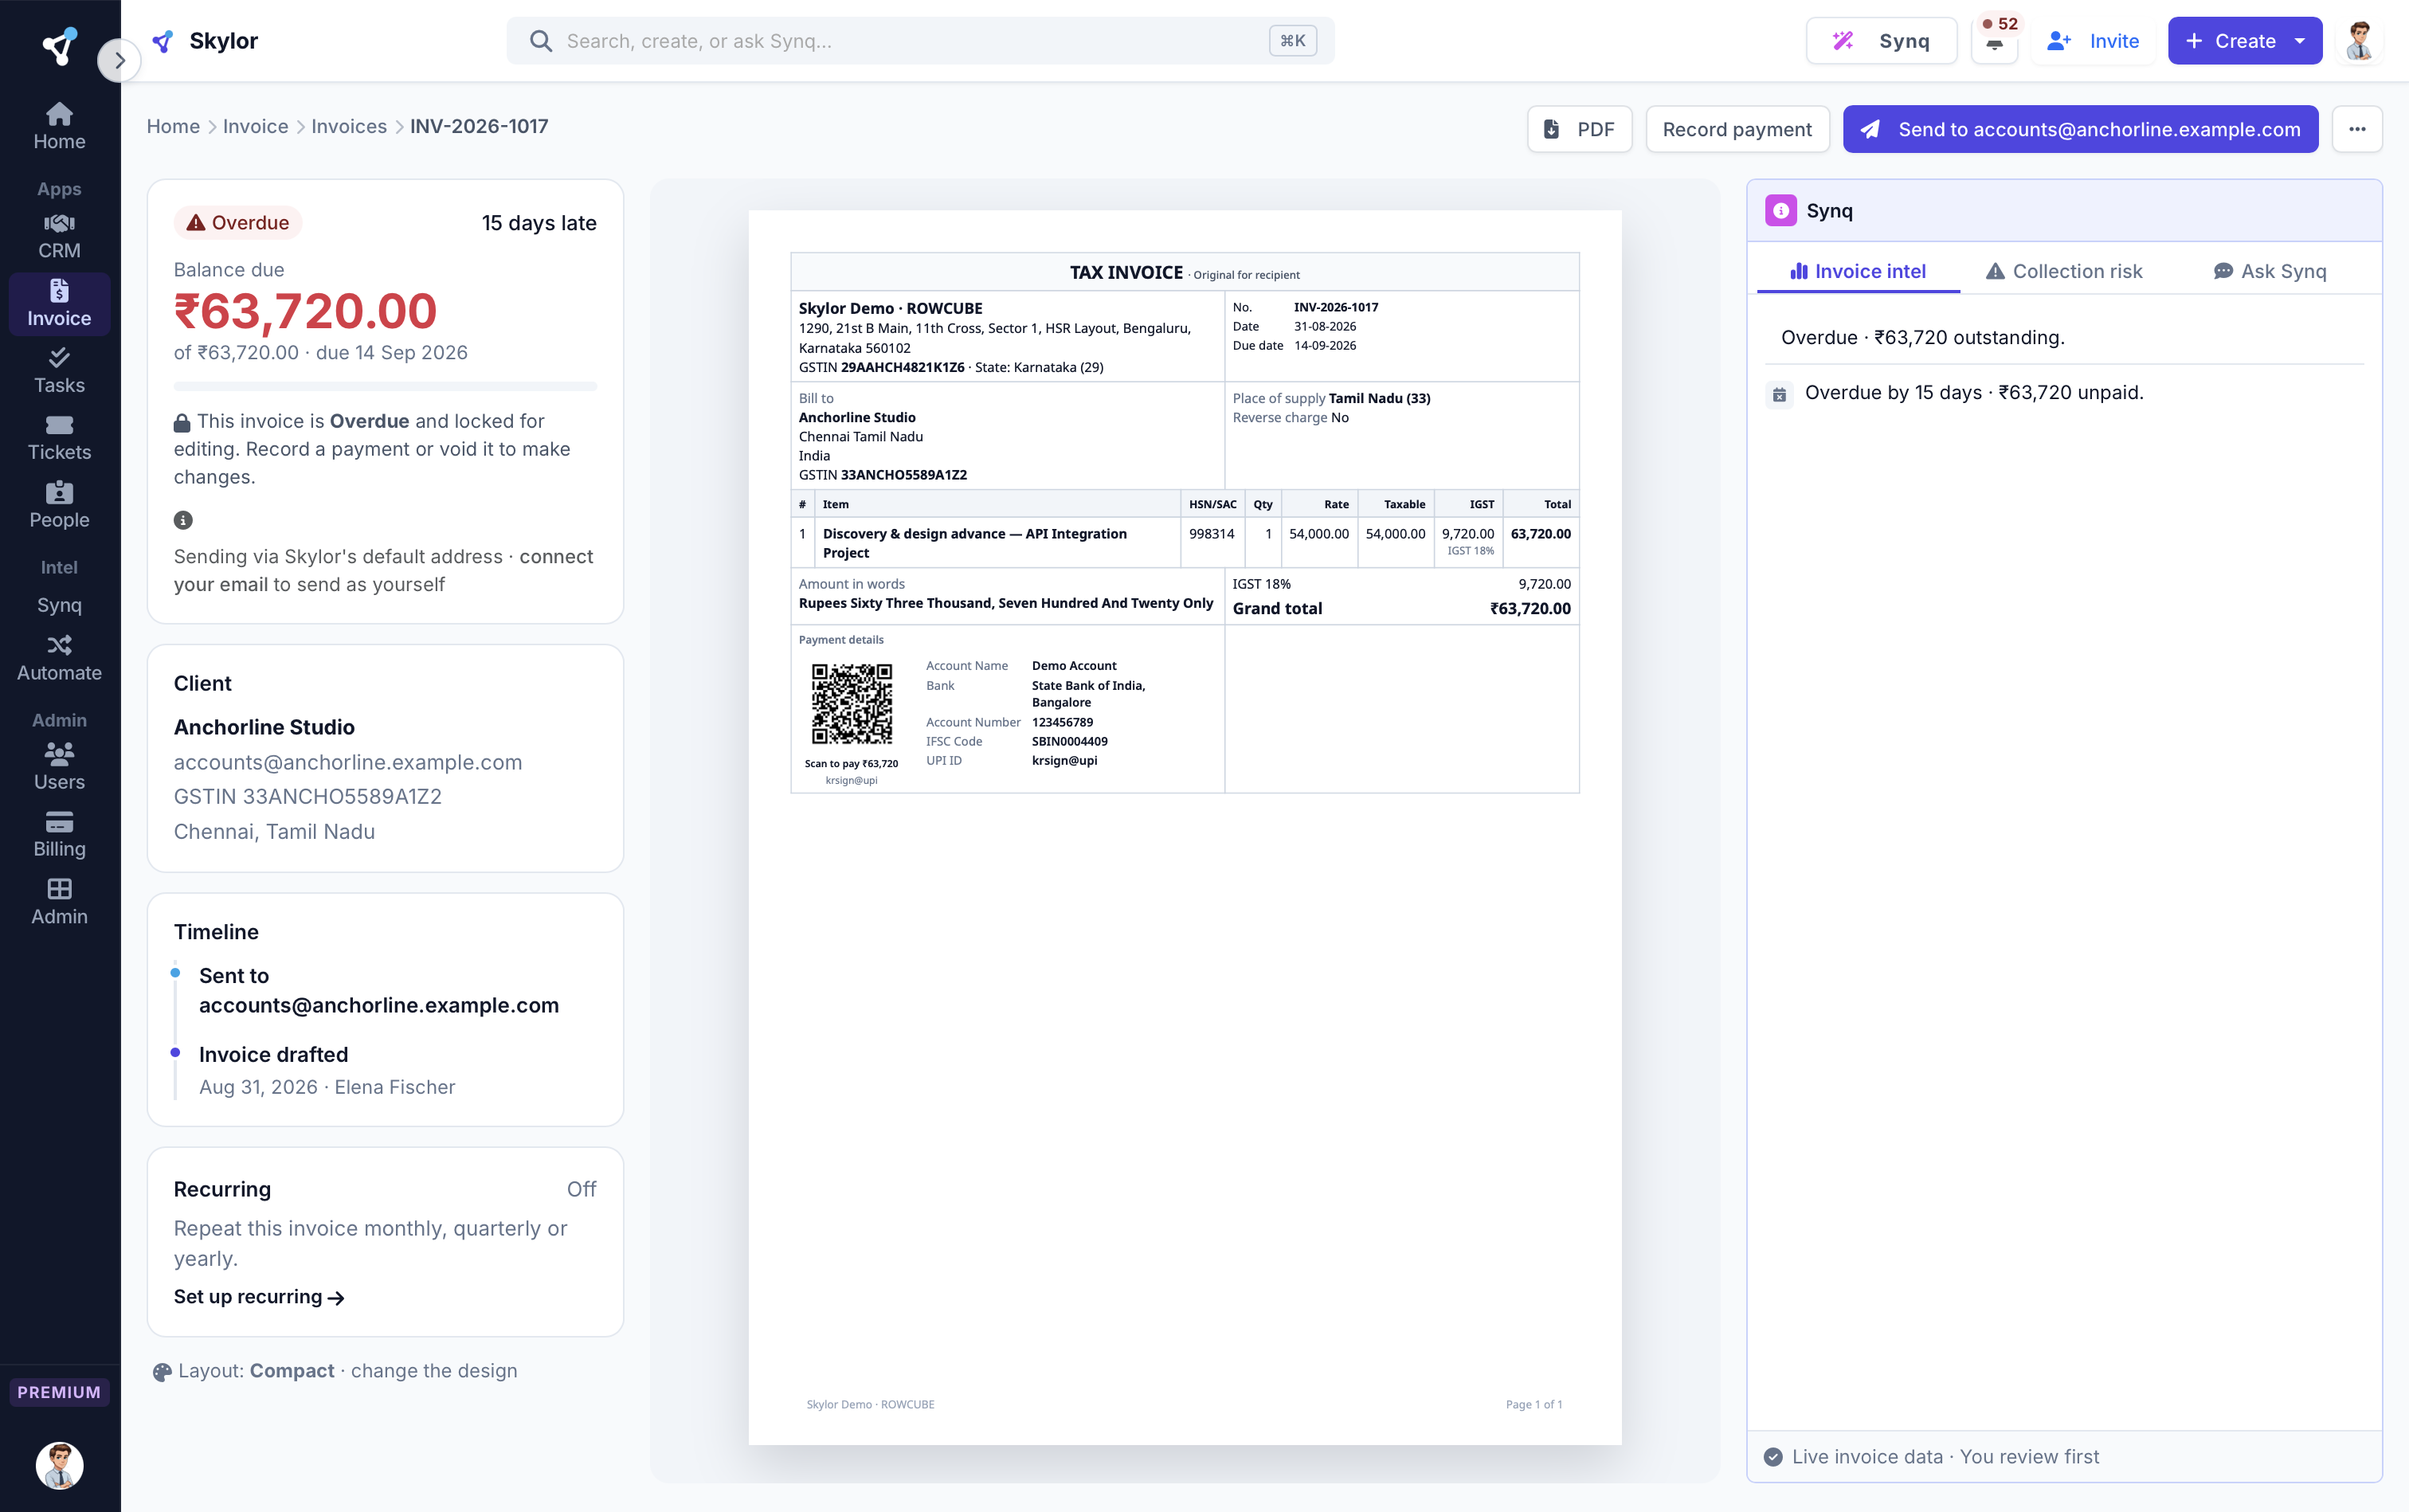Open the more options ellipsis menu
The image size is (2409, 1512).
click(2357, 129)
